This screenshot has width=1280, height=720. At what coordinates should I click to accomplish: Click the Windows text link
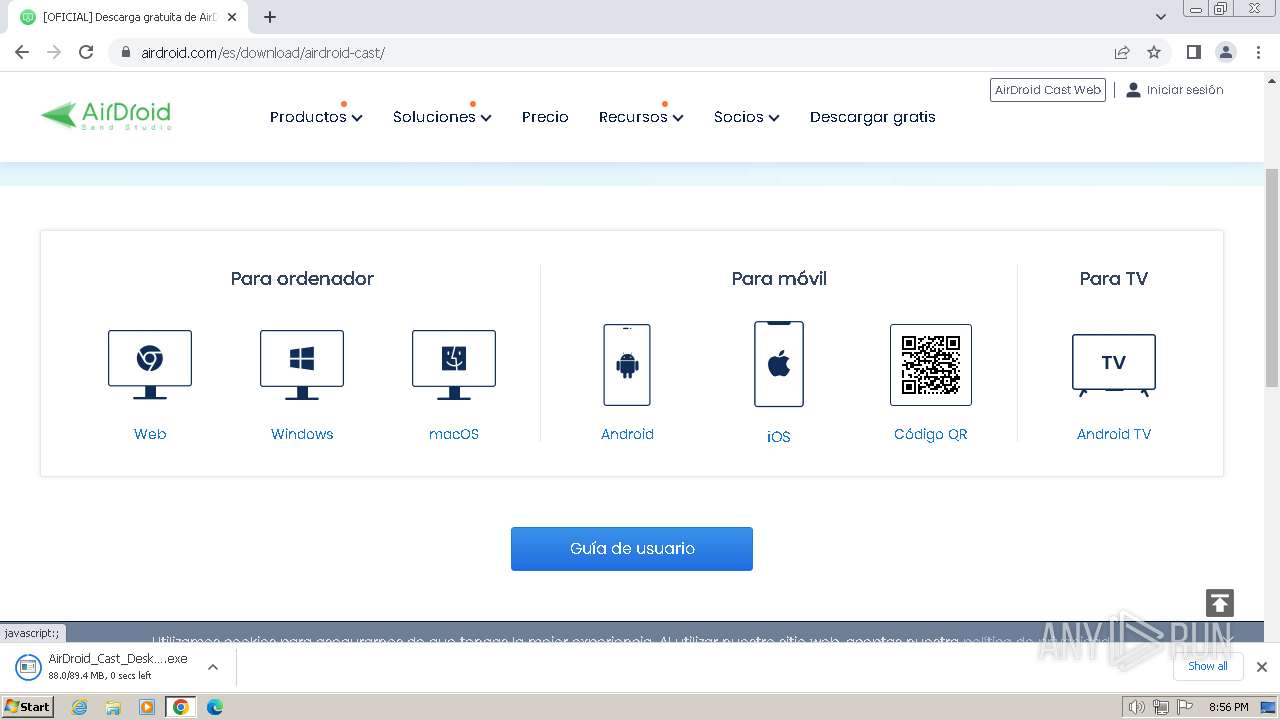(x=302, y=434)
